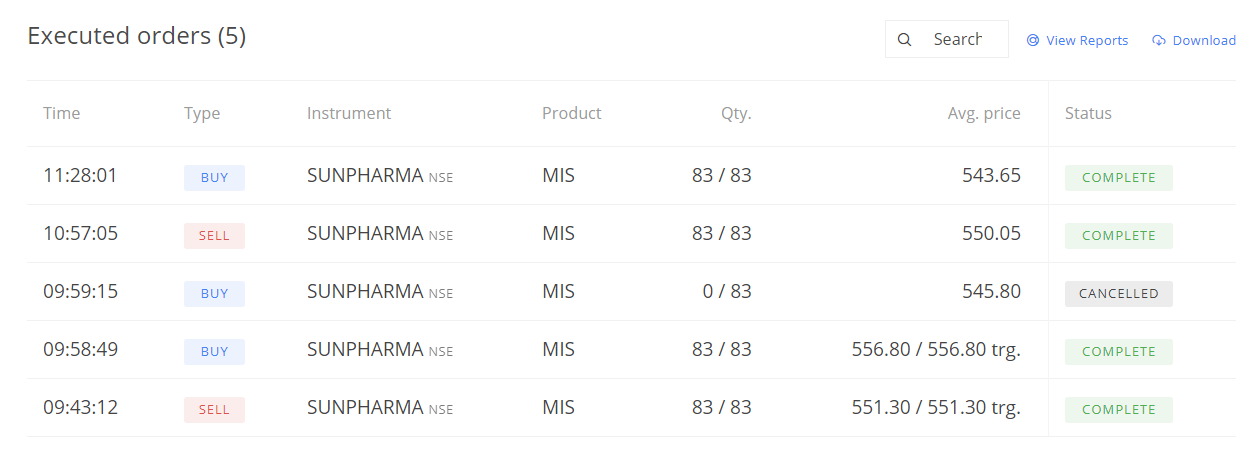Click the Download cloud icon

tap(1159, 41)
